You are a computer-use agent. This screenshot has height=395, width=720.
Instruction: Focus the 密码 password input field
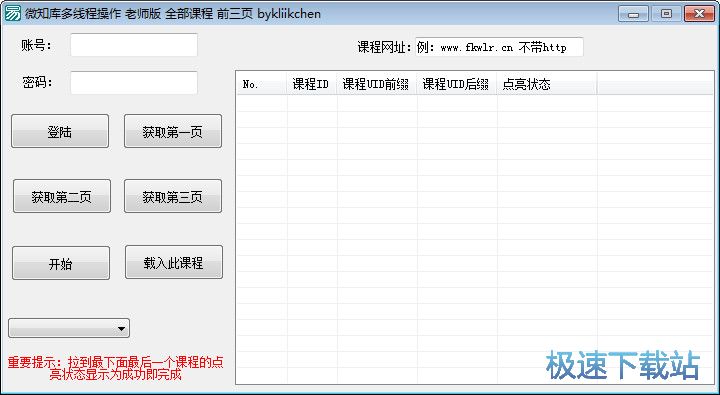[134, 83]
